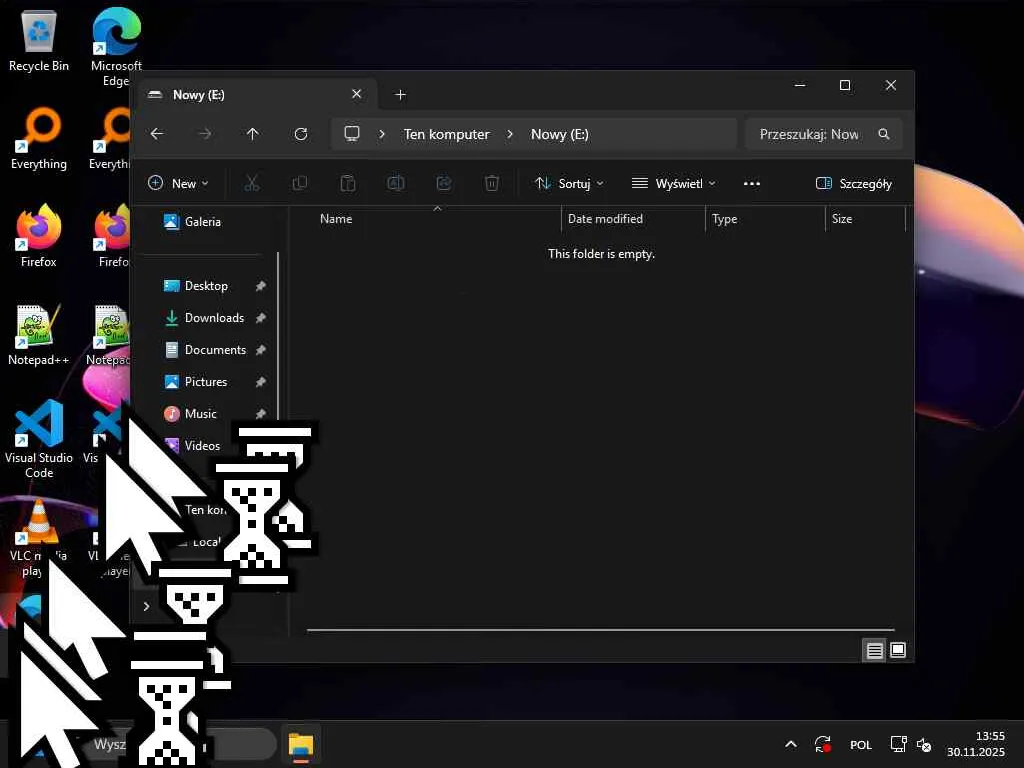Sort by Date modified column header

tap(633, 219)
